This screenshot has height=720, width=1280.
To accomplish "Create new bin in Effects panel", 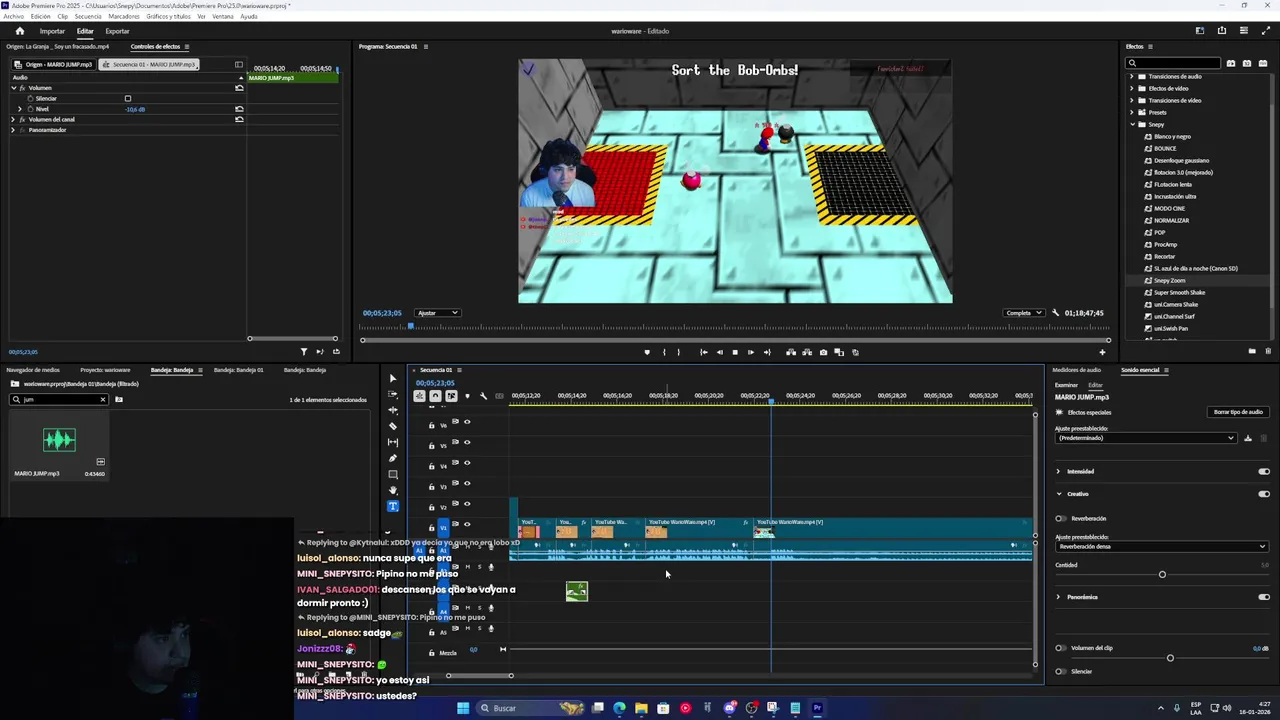I will coord(1252,351).
